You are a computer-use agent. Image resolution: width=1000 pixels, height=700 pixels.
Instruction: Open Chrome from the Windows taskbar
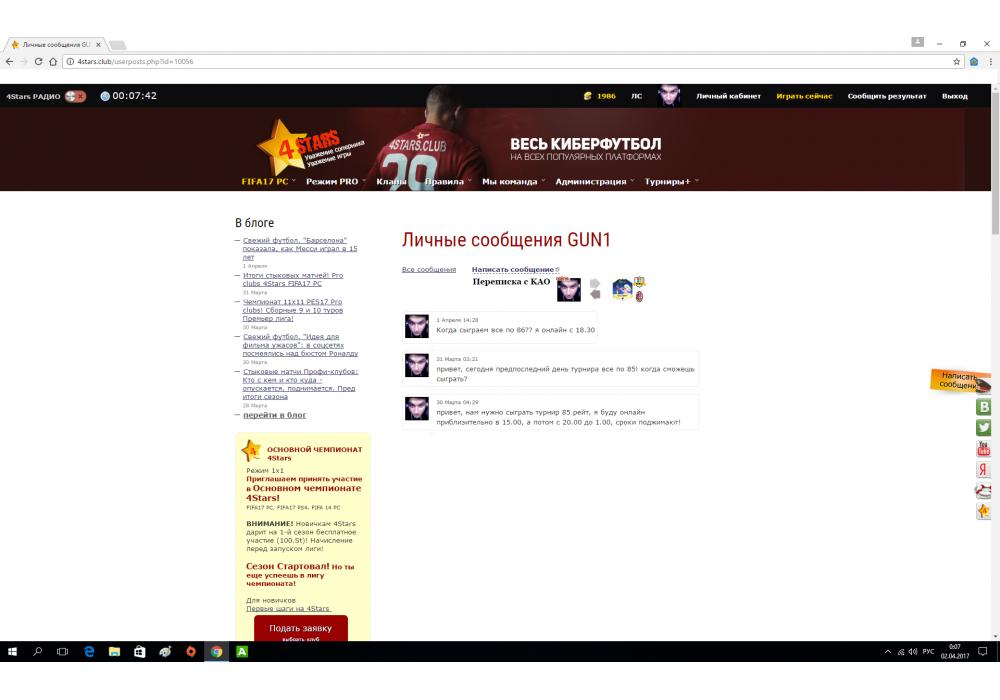coord(216,651)
